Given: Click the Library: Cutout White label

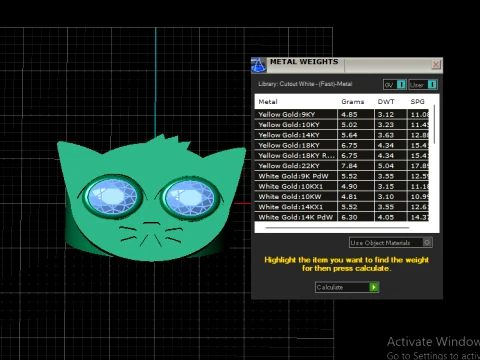Looking at the screenshot, I should 305,84.
